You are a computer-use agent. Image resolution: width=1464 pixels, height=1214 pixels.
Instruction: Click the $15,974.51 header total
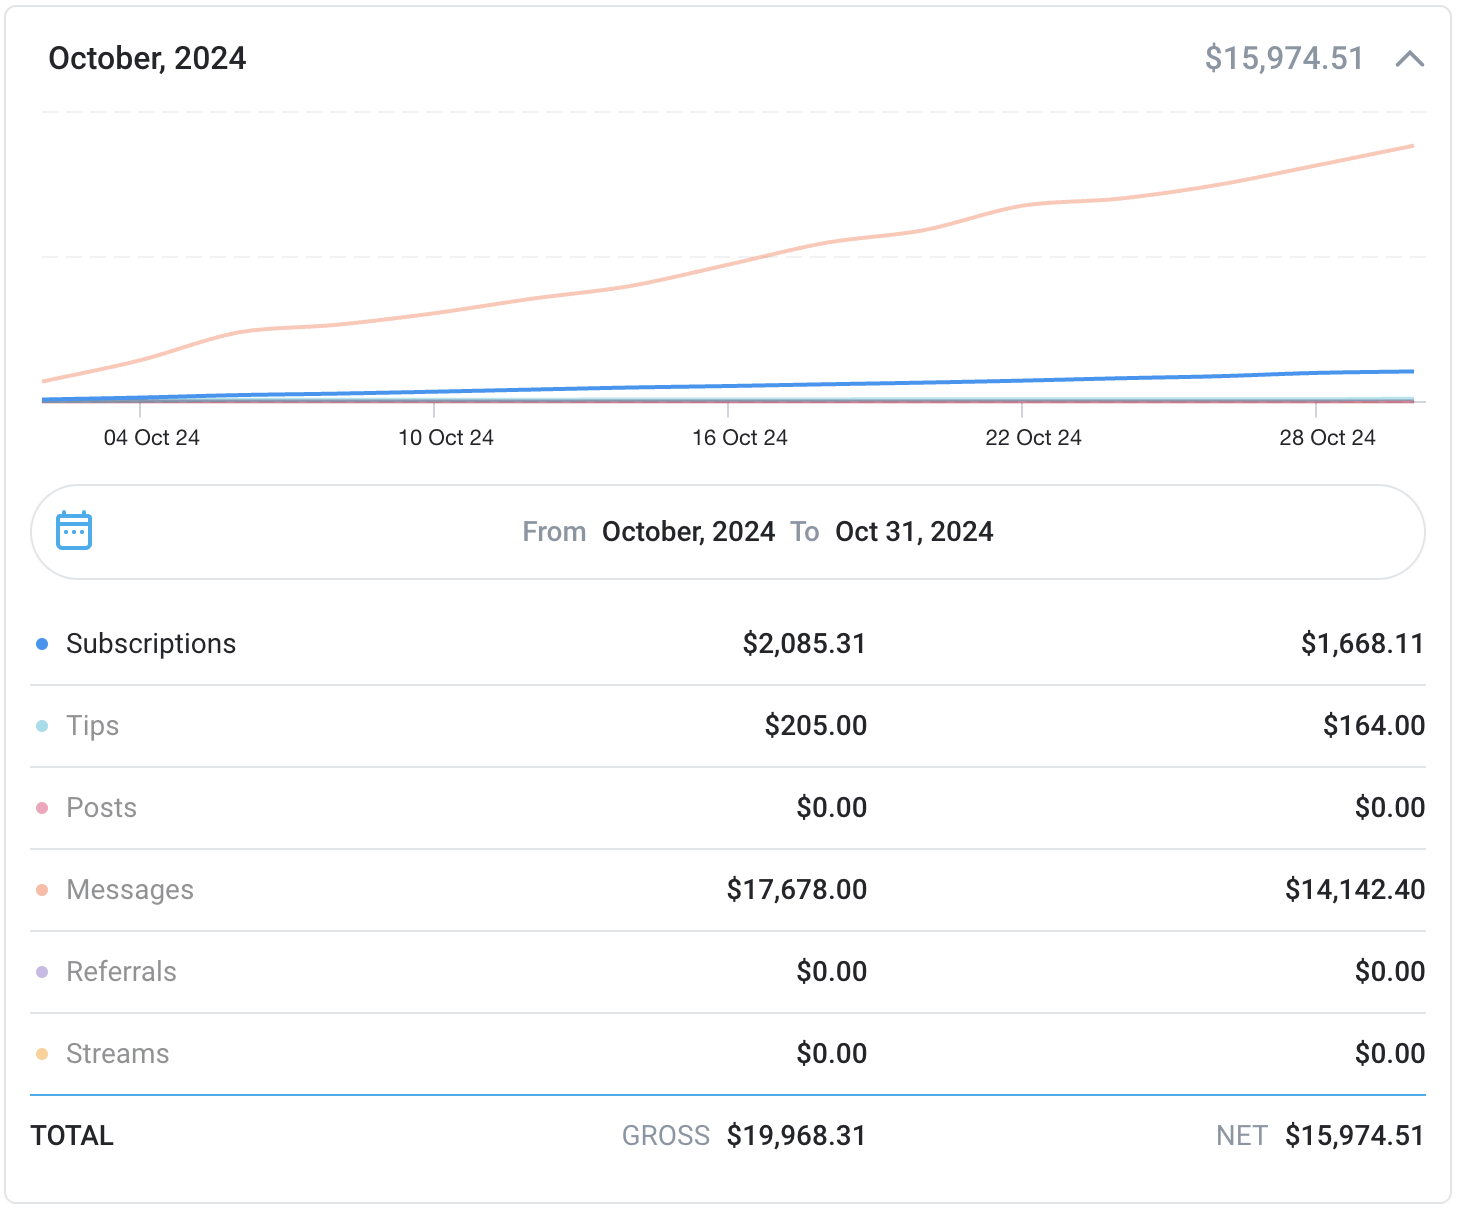[1283, 59]
